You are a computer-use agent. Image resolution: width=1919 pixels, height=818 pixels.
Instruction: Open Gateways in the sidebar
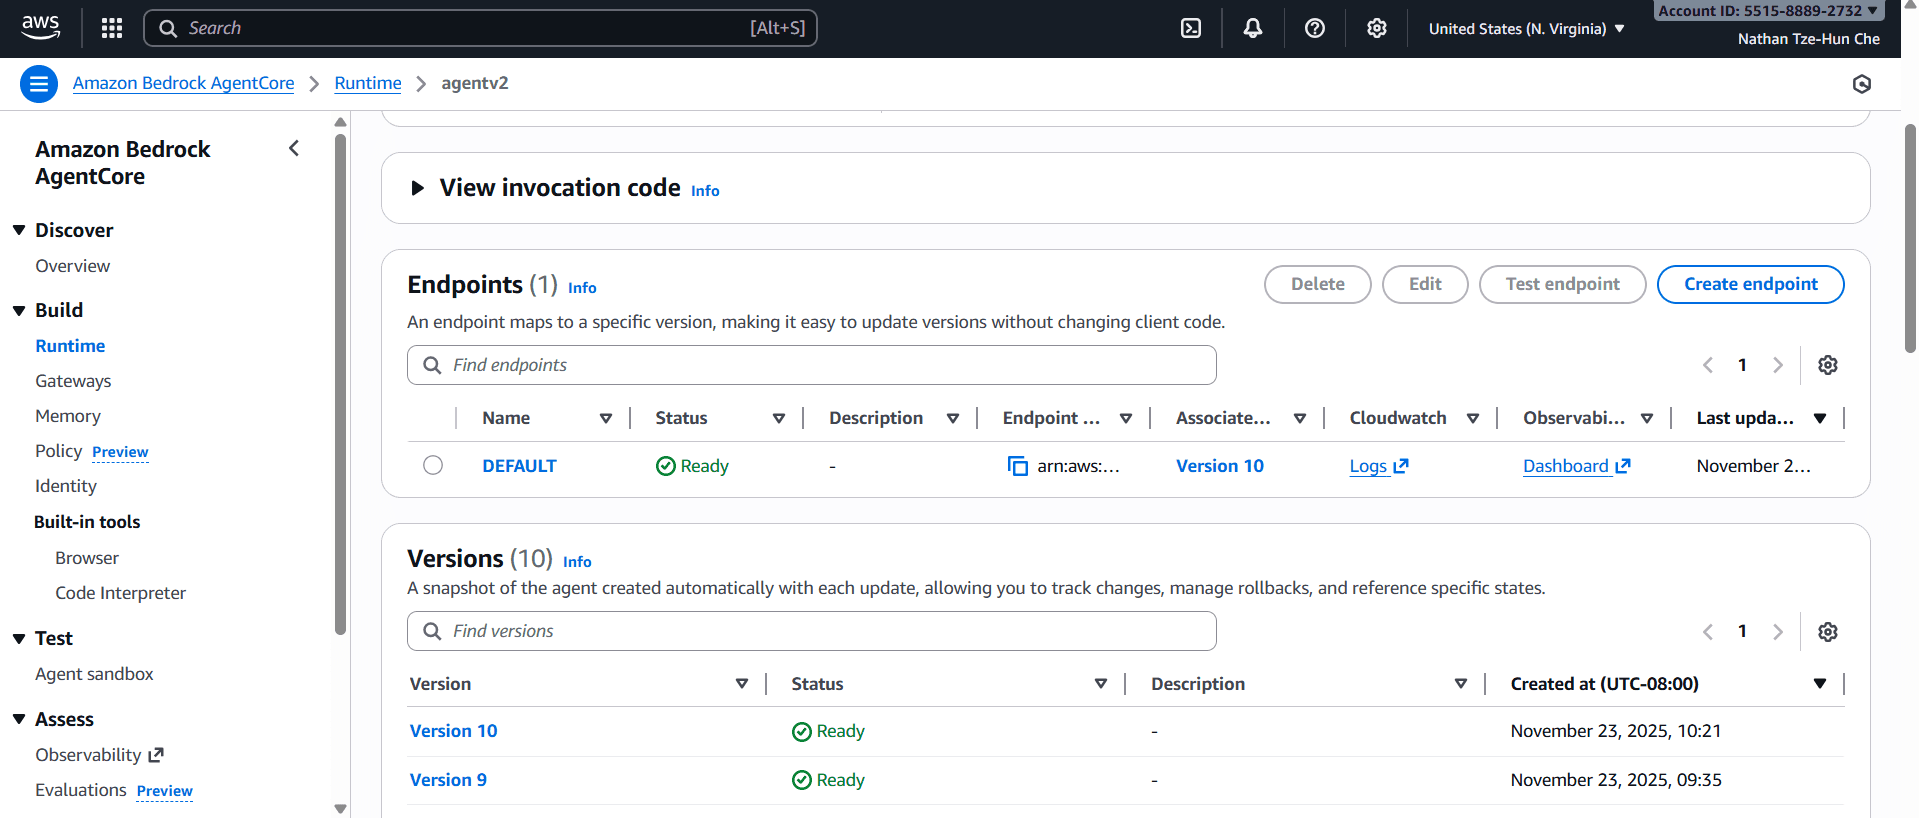point(73,381)
